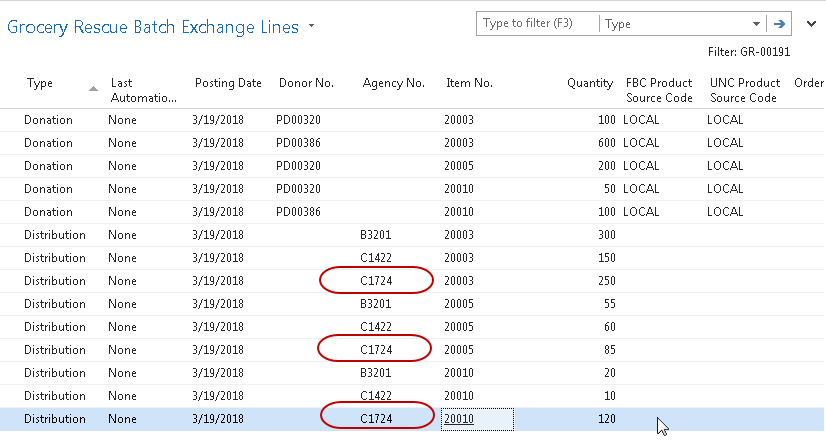826x442 pixels.
Task: Open the Type filter field dropdown
Action: click(755, 24)
